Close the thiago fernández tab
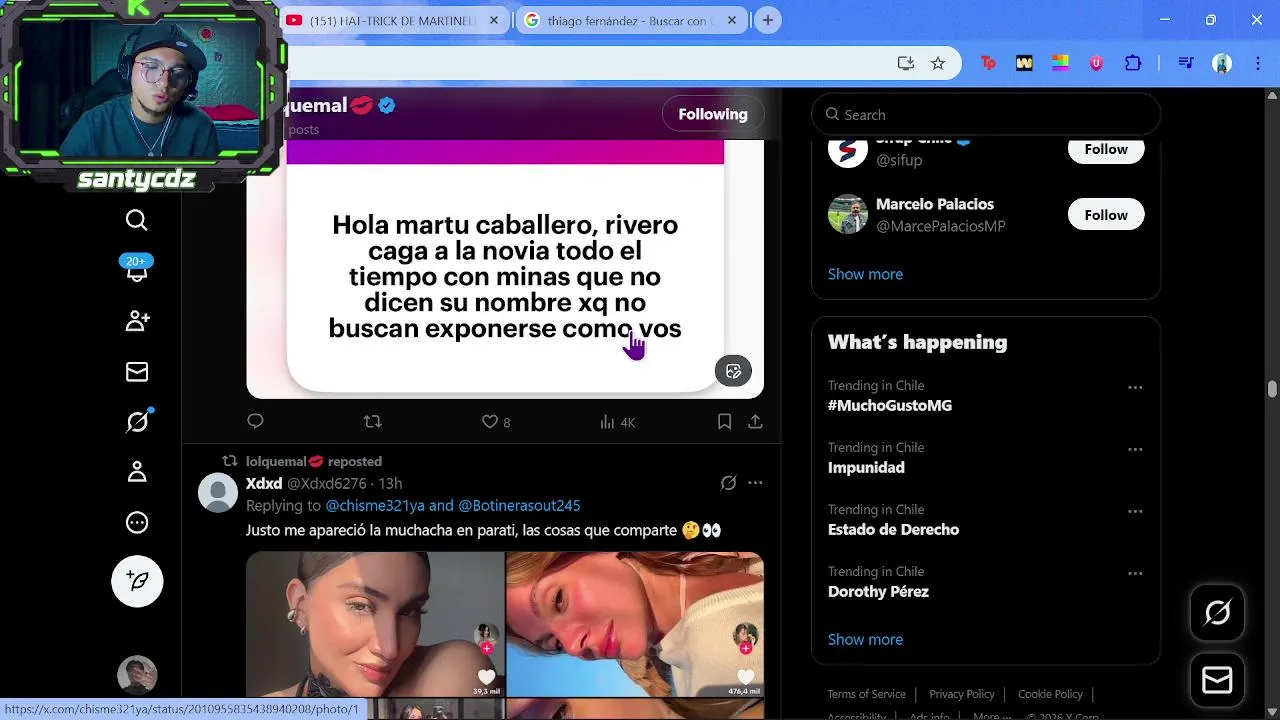Image resolution: width=1280 pixels, height=720 pixels. click(732, 20)
